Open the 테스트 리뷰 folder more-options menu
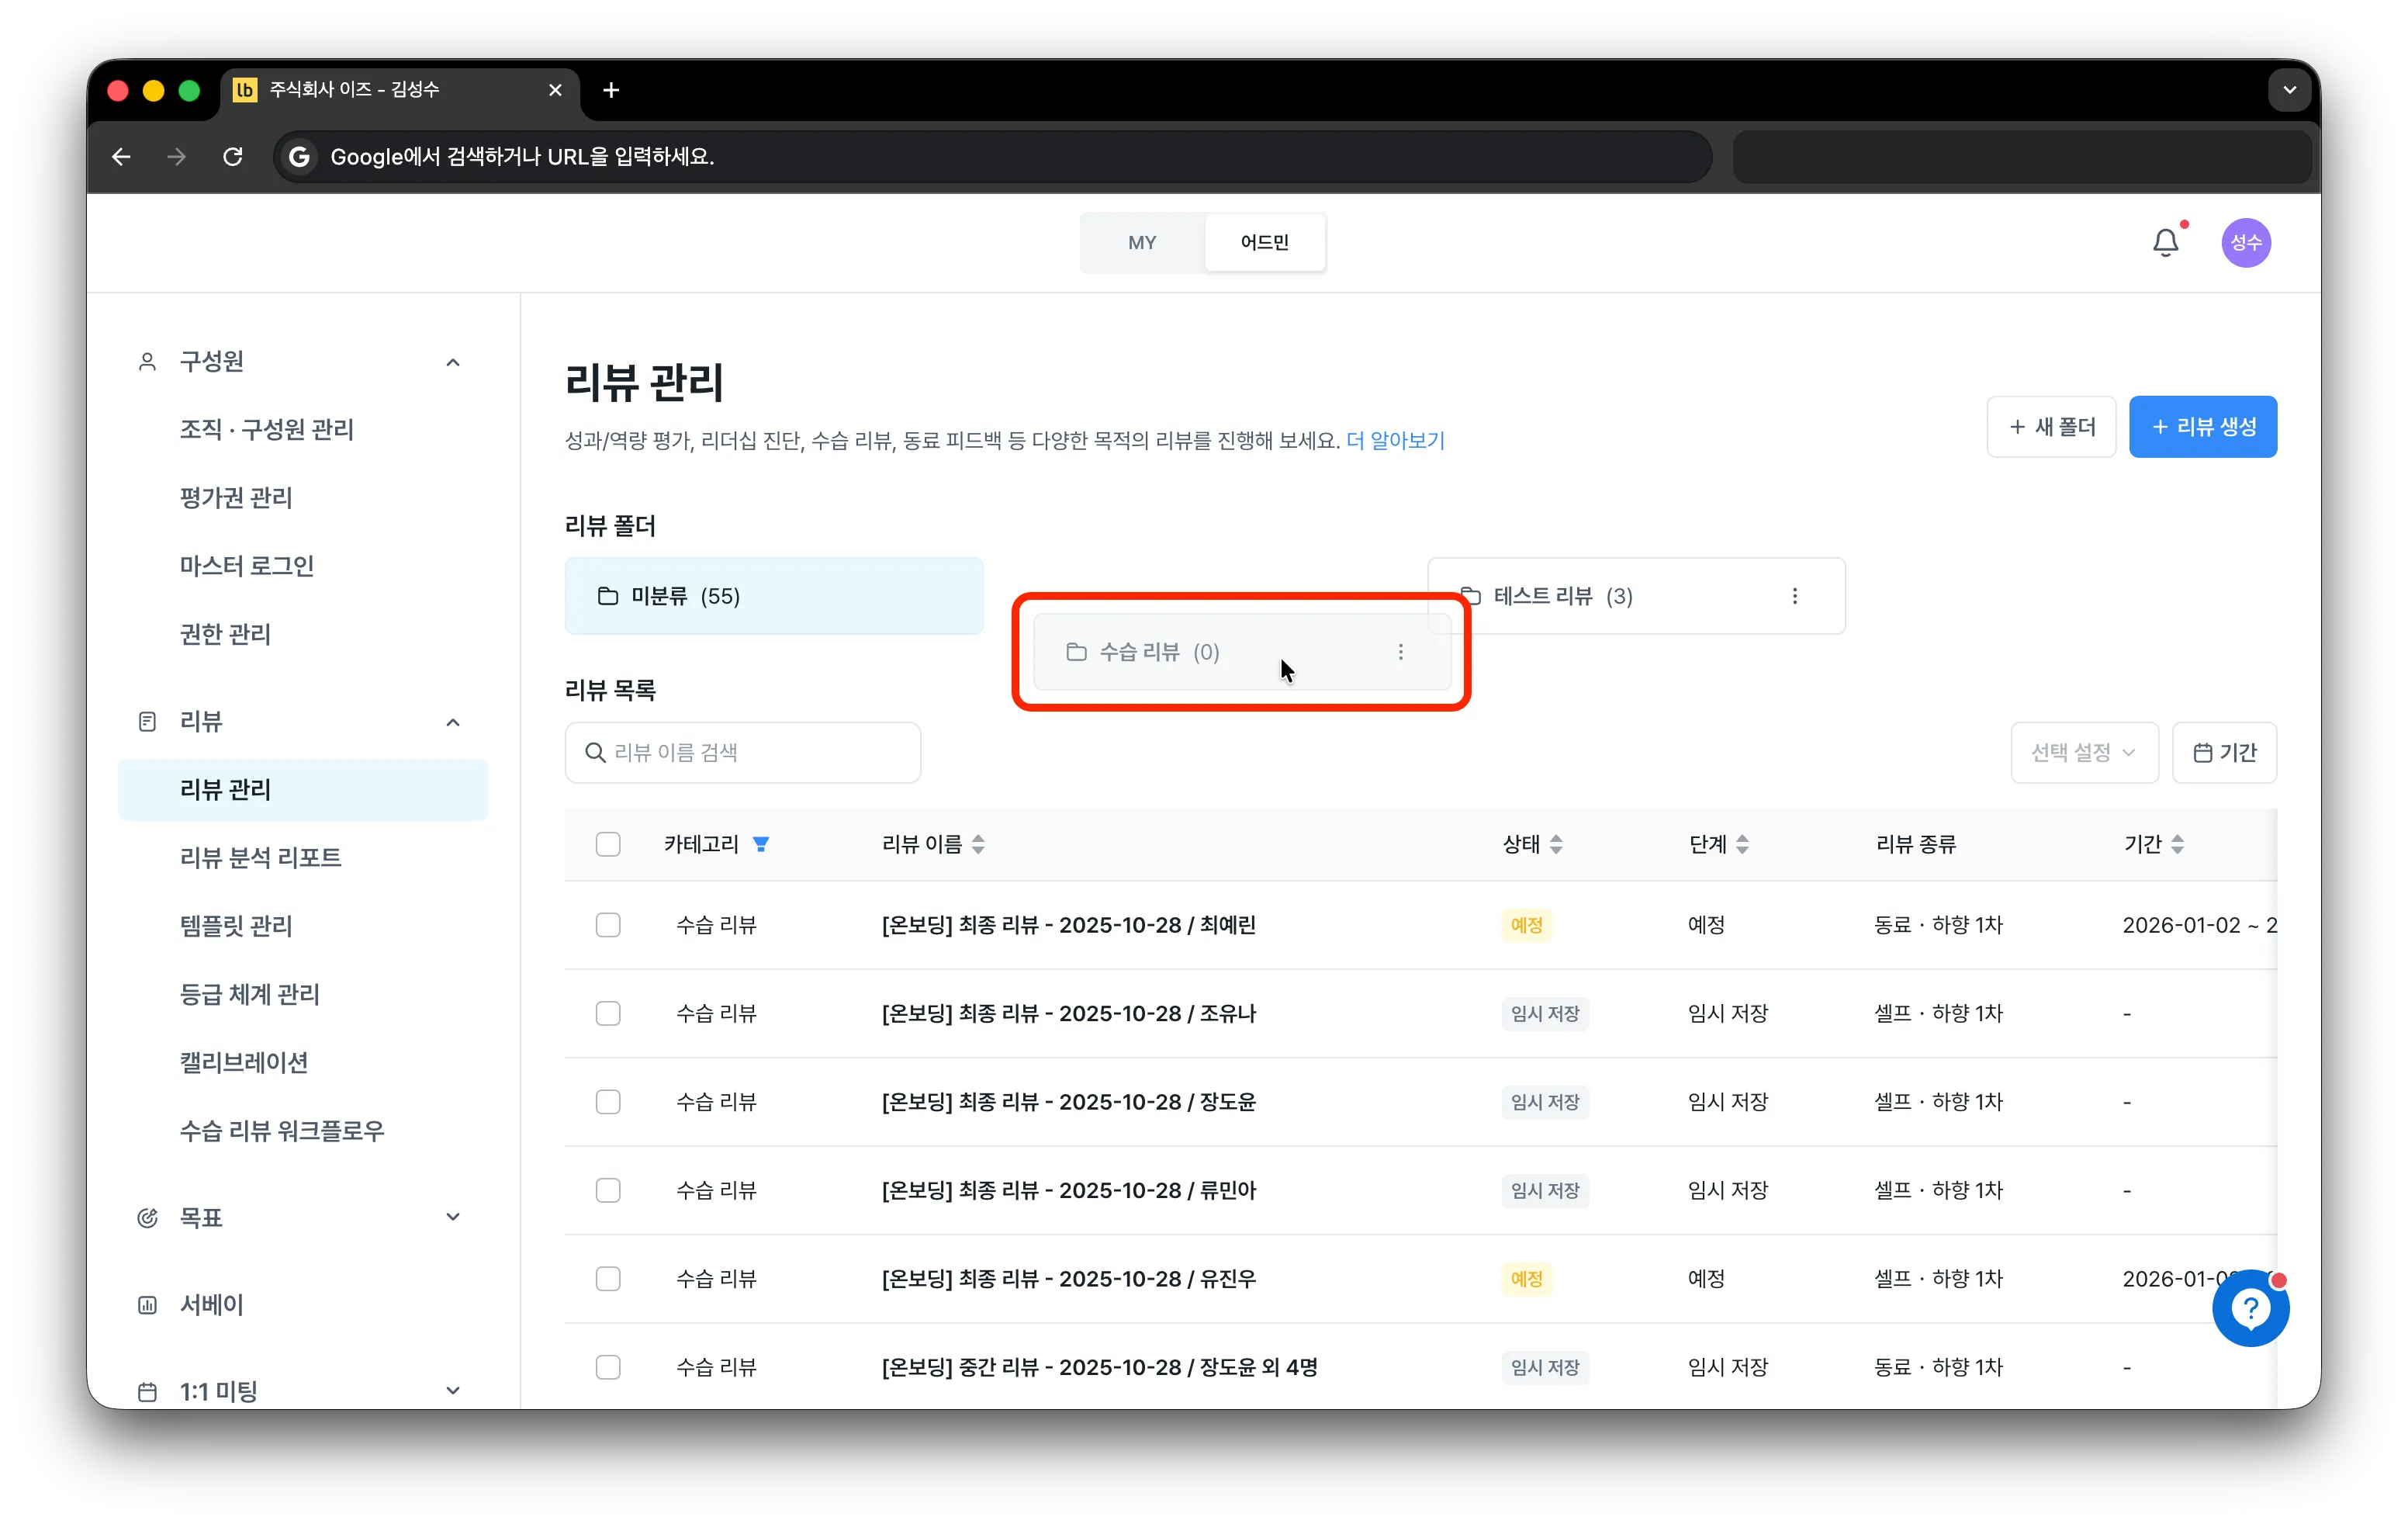Screen dimensions: 2408x1524 pos(1794,596)
